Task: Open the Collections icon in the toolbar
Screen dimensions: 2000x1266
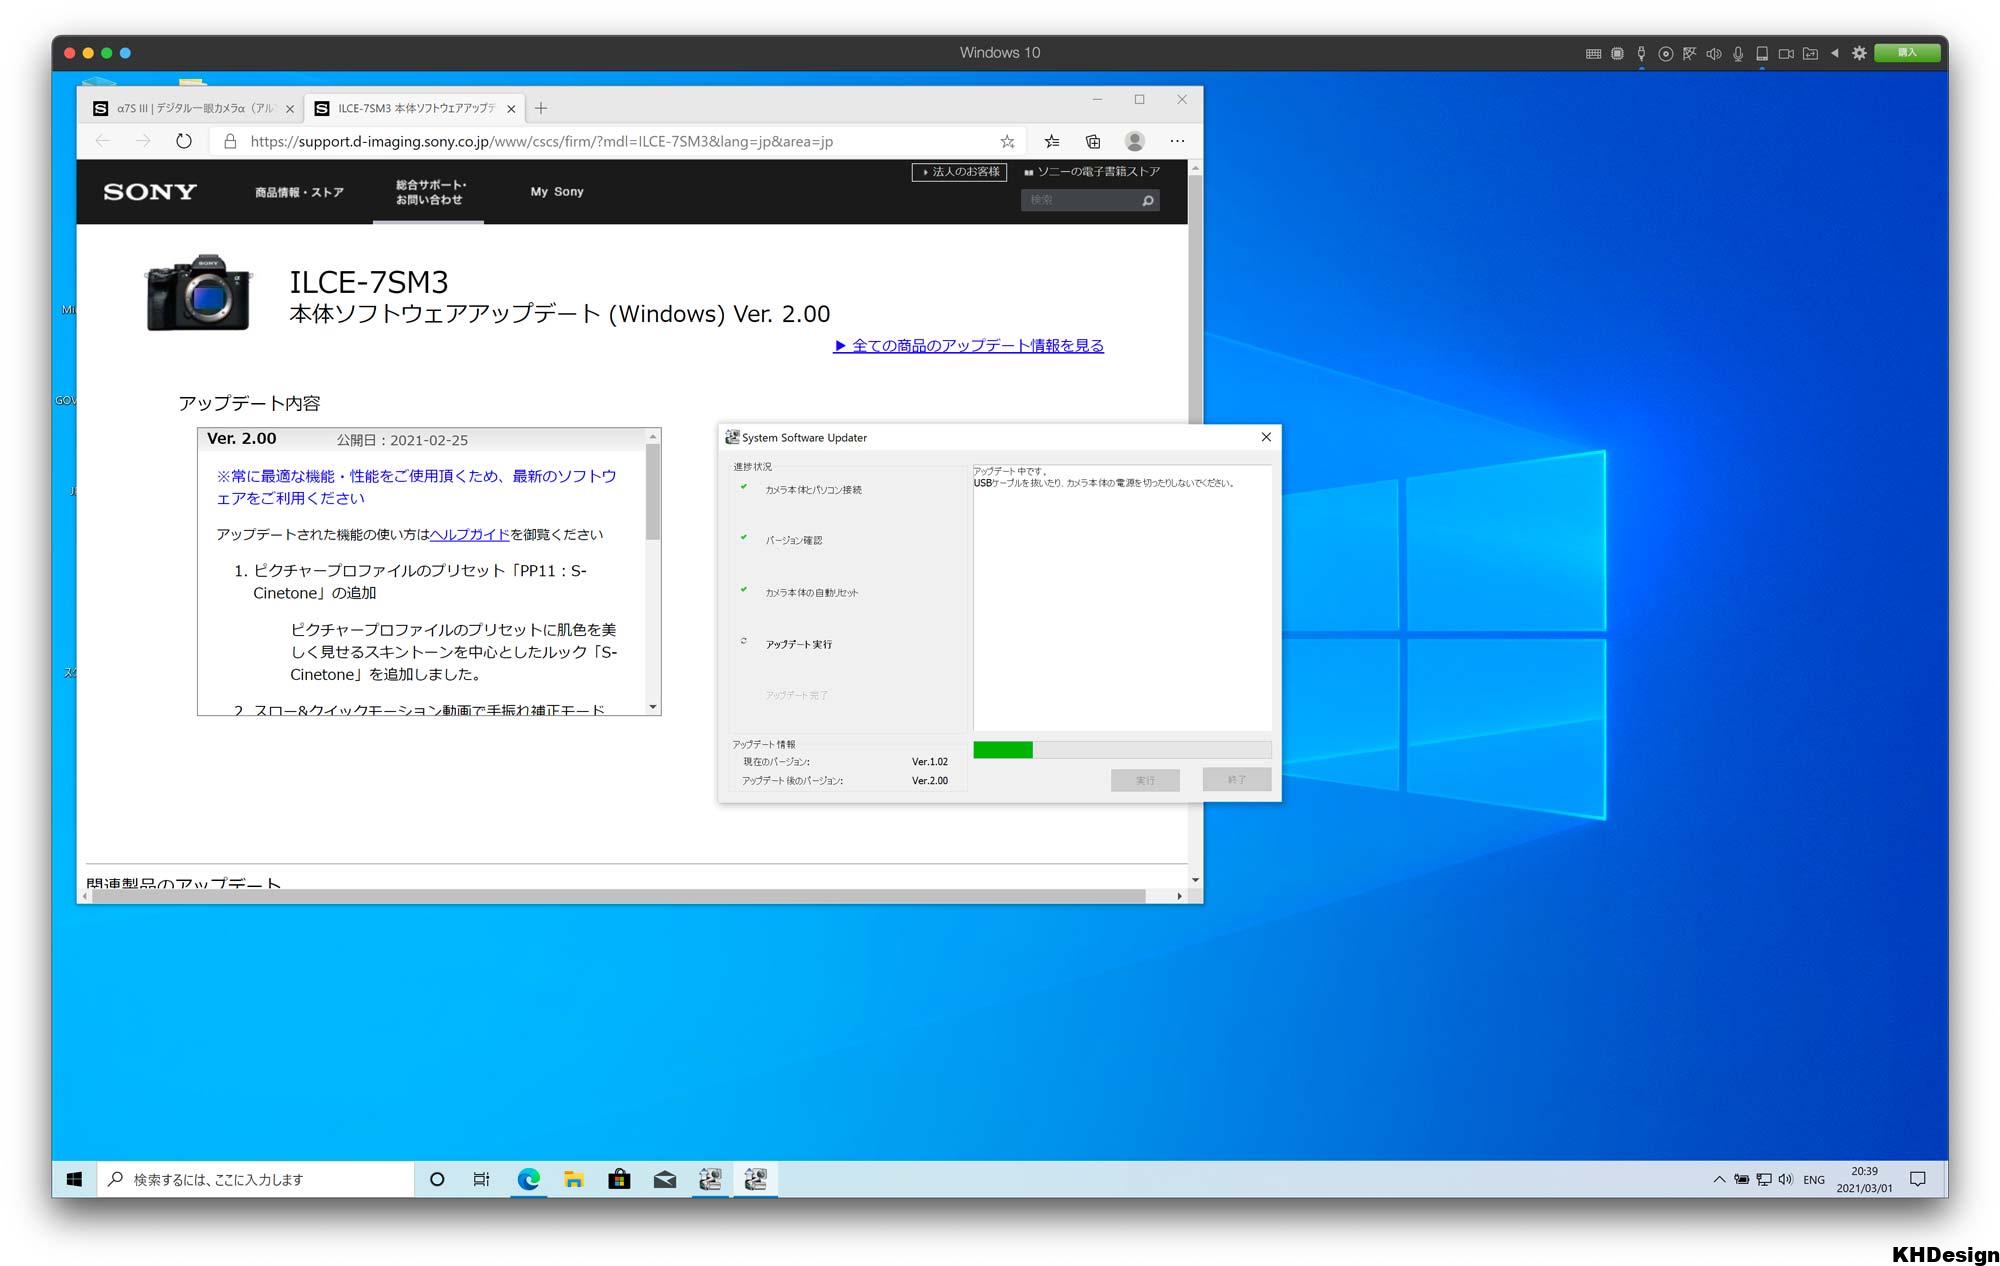Action: [1093, 141]
